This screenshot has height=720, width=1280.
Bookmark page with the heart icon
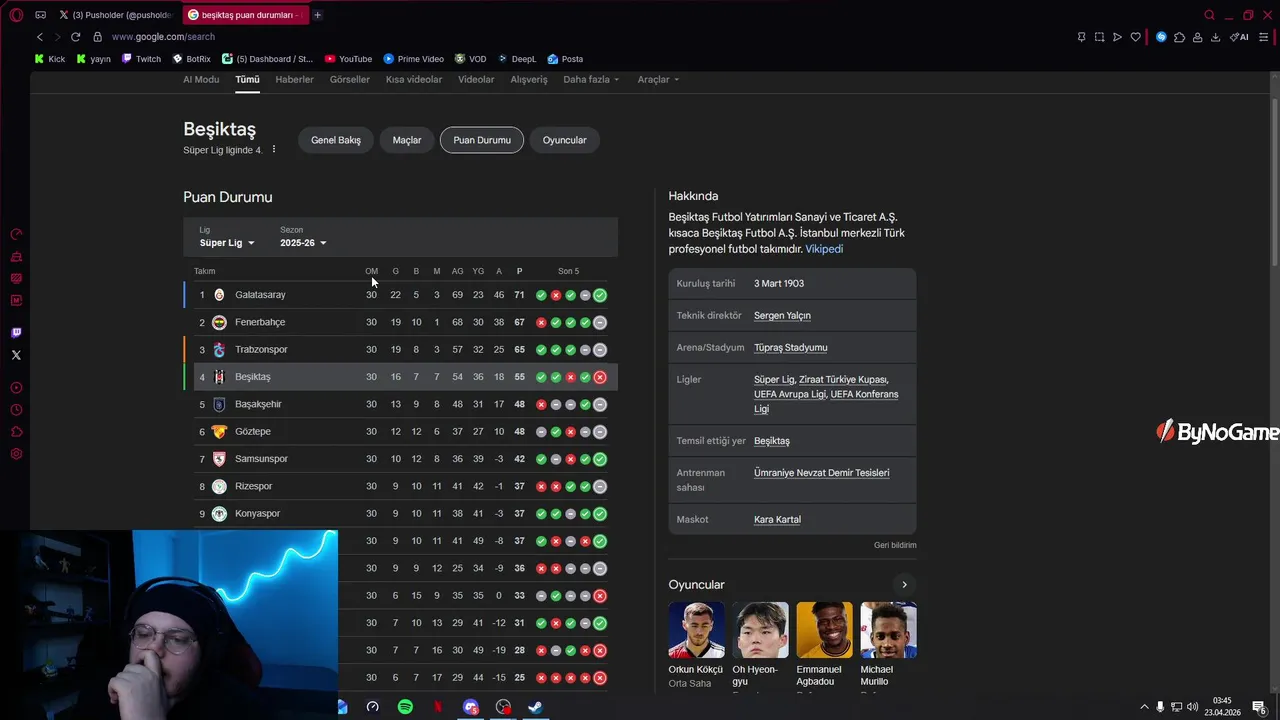1135,37
